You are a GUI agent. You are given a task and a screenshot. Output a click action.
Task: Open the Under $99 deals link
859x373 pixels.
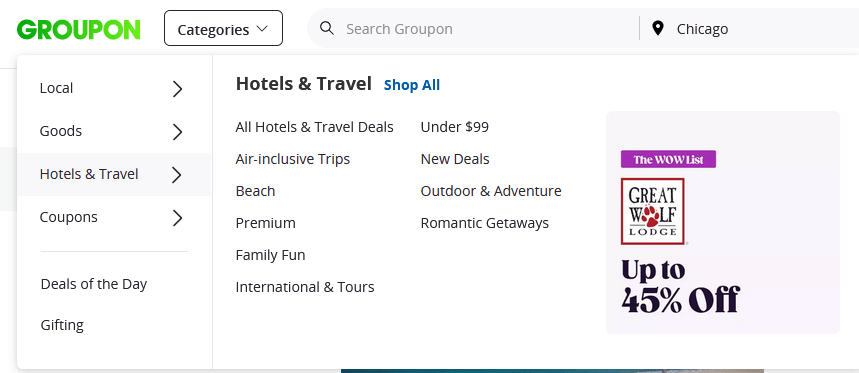click(455, 127)
